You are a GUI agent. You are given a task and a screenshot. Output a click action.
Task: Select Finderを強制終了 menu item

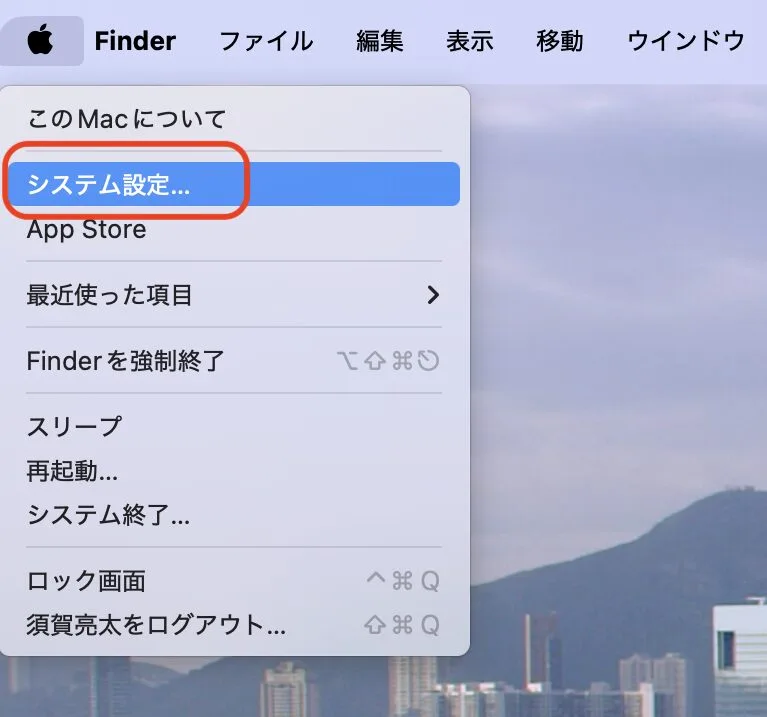(x=234, y=361)
